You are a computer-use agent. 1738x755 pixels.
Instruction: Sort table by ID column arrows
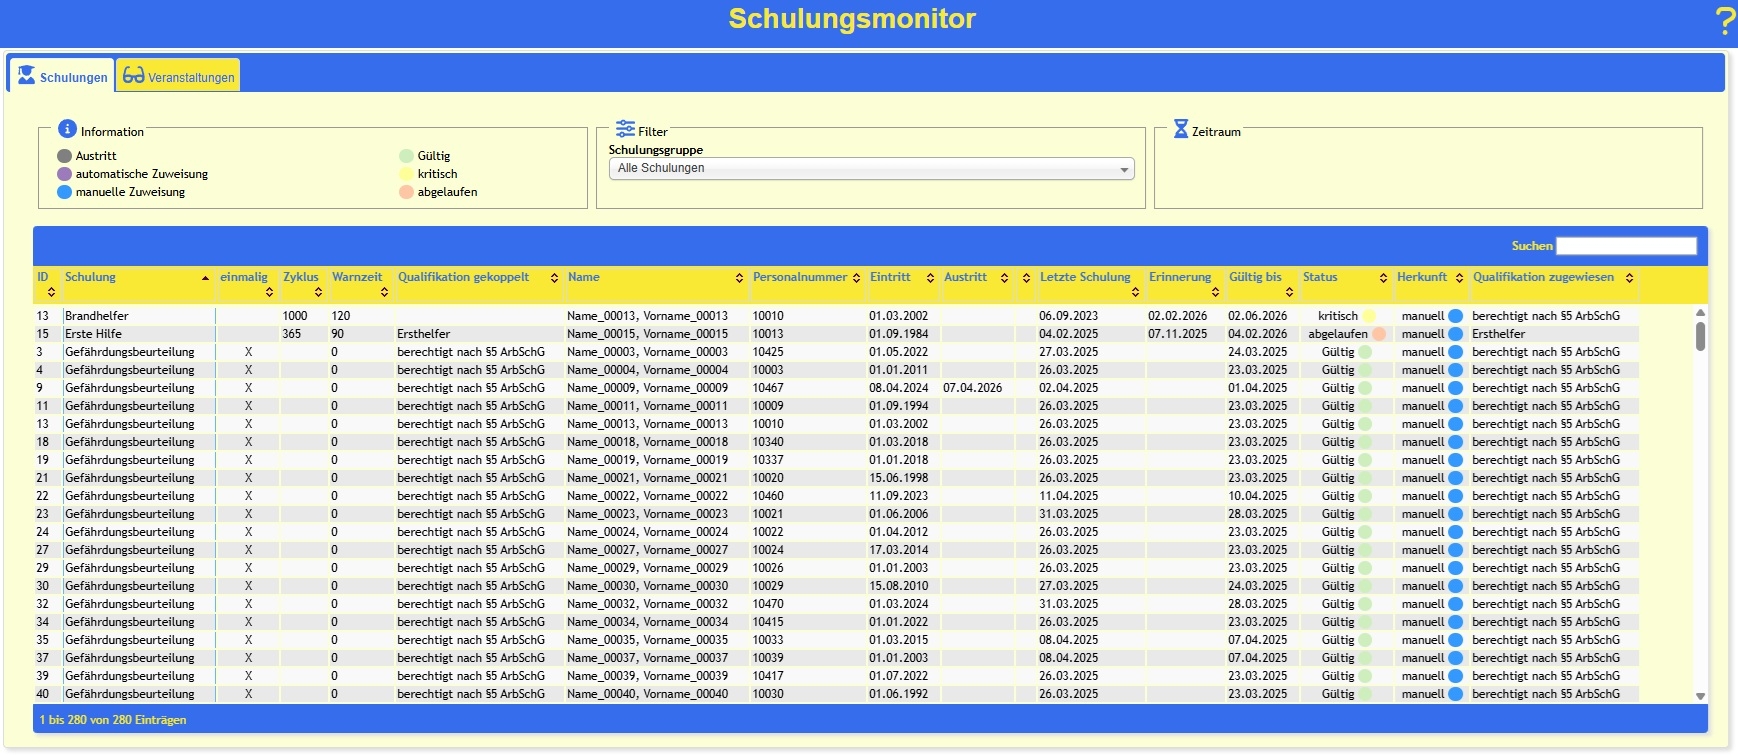pyautogui.click(x=51, y=292)
